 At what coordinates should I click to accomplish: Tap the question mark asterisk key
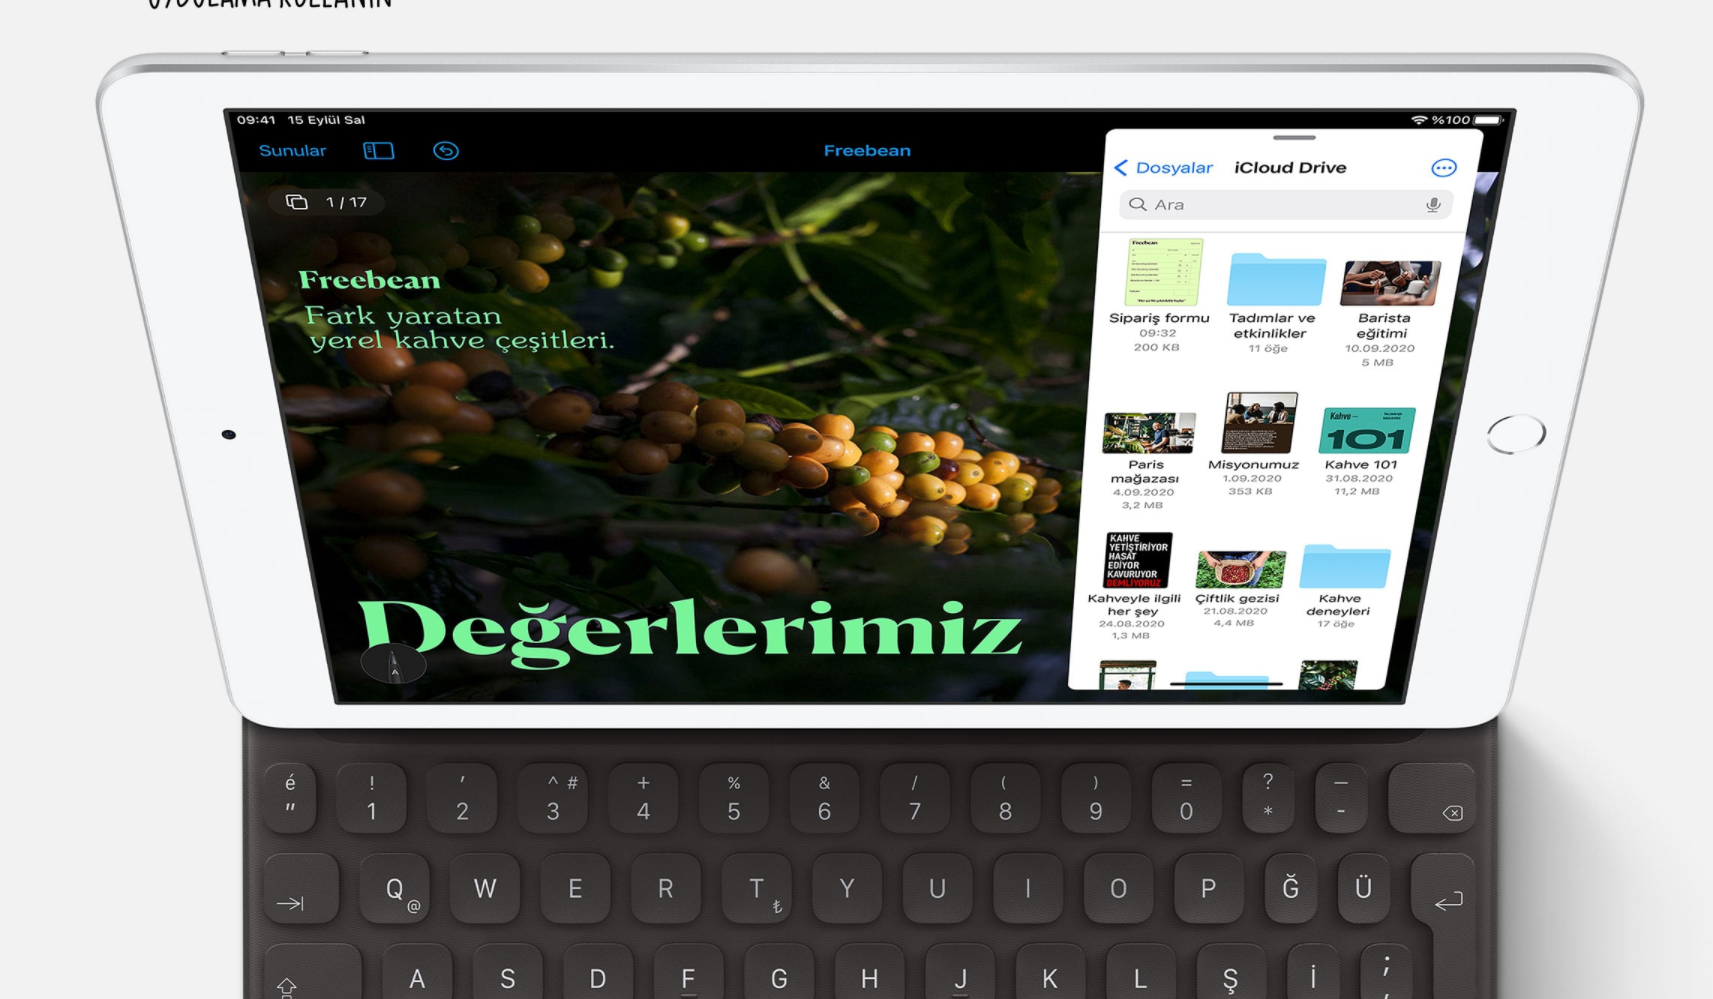tap(1268, 798)
